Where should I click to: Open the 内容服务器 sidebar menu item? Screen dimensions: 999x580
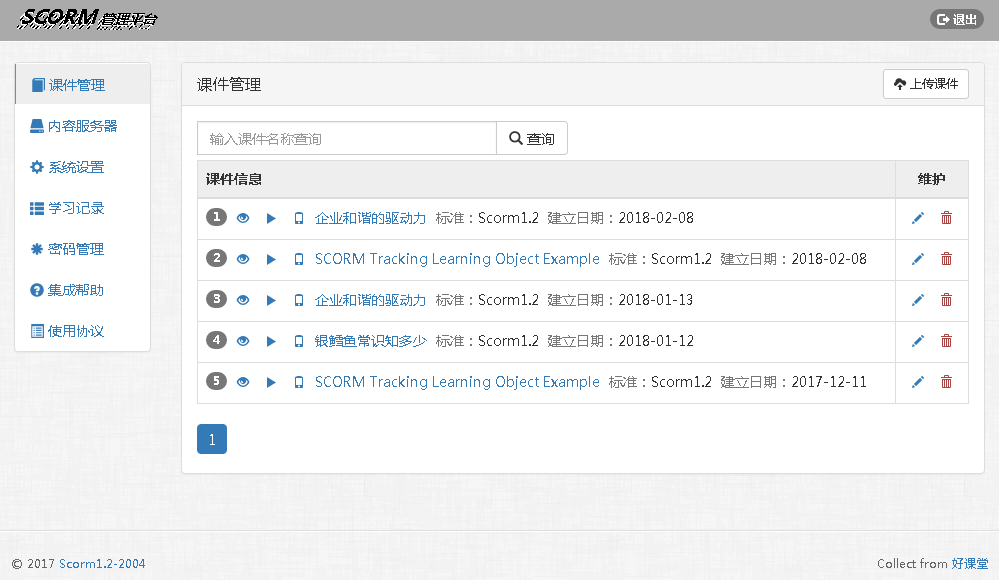point(82,126)
